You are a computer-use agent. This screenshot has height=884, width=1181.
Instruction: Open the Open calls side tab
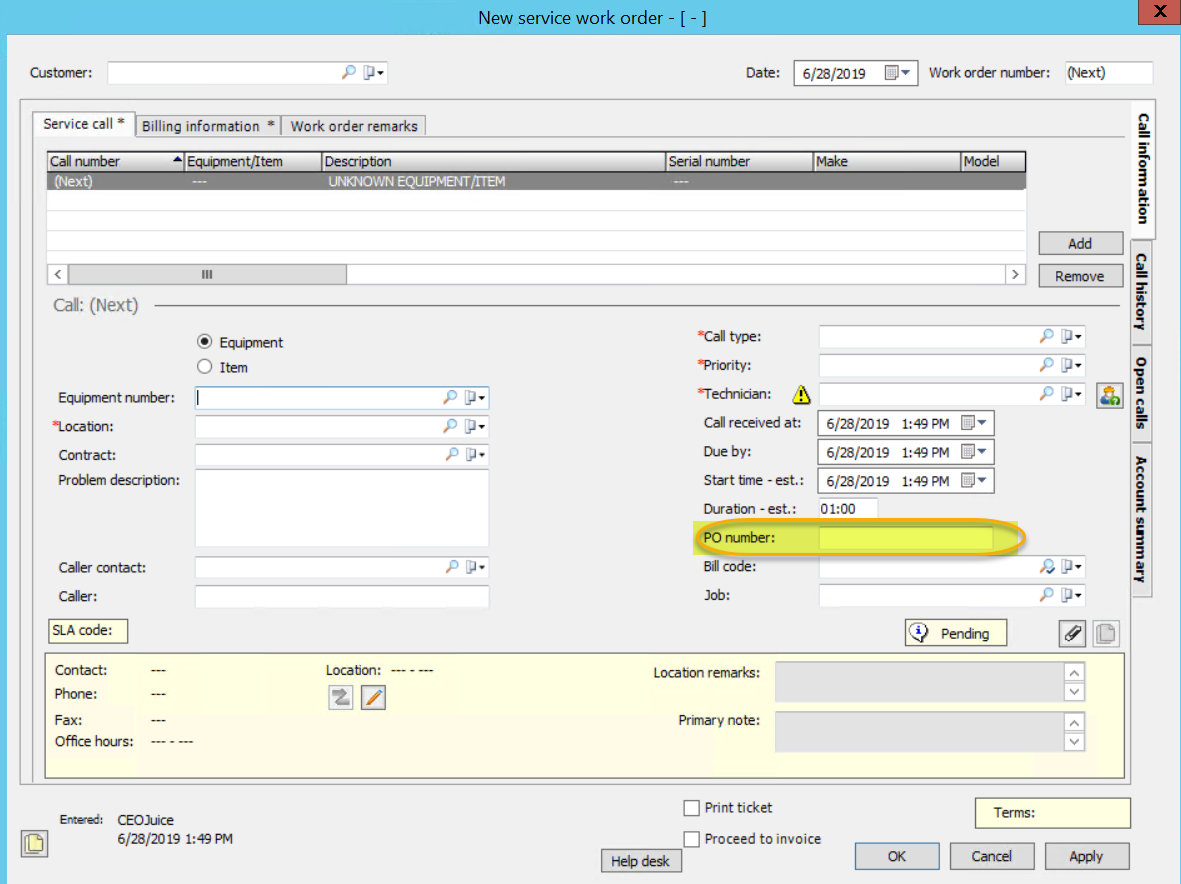coord(1142,392)
